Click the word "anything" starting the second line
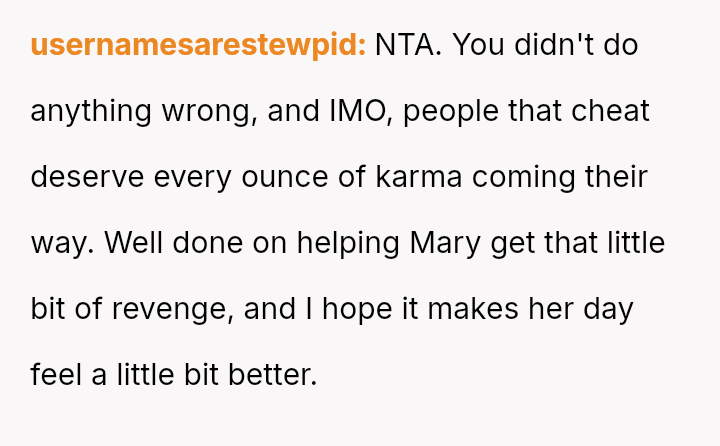This screenshot has width=720, height=446. tap(88, 111)
